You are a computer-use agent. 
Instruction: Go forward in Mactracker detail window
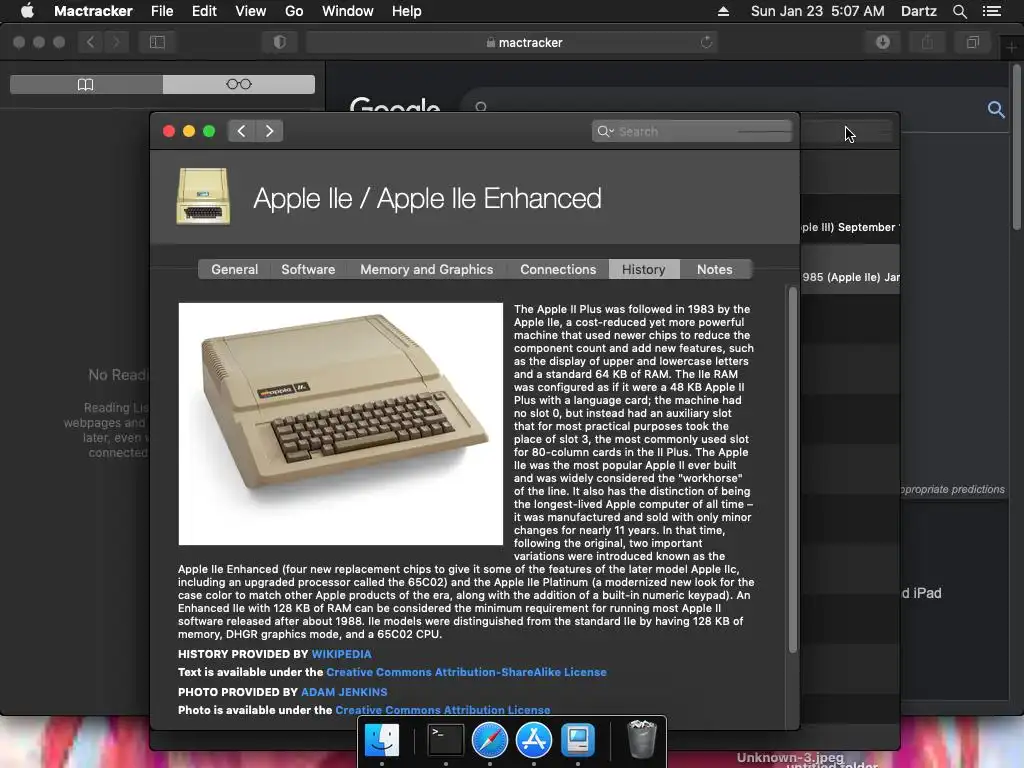[269, 131]
